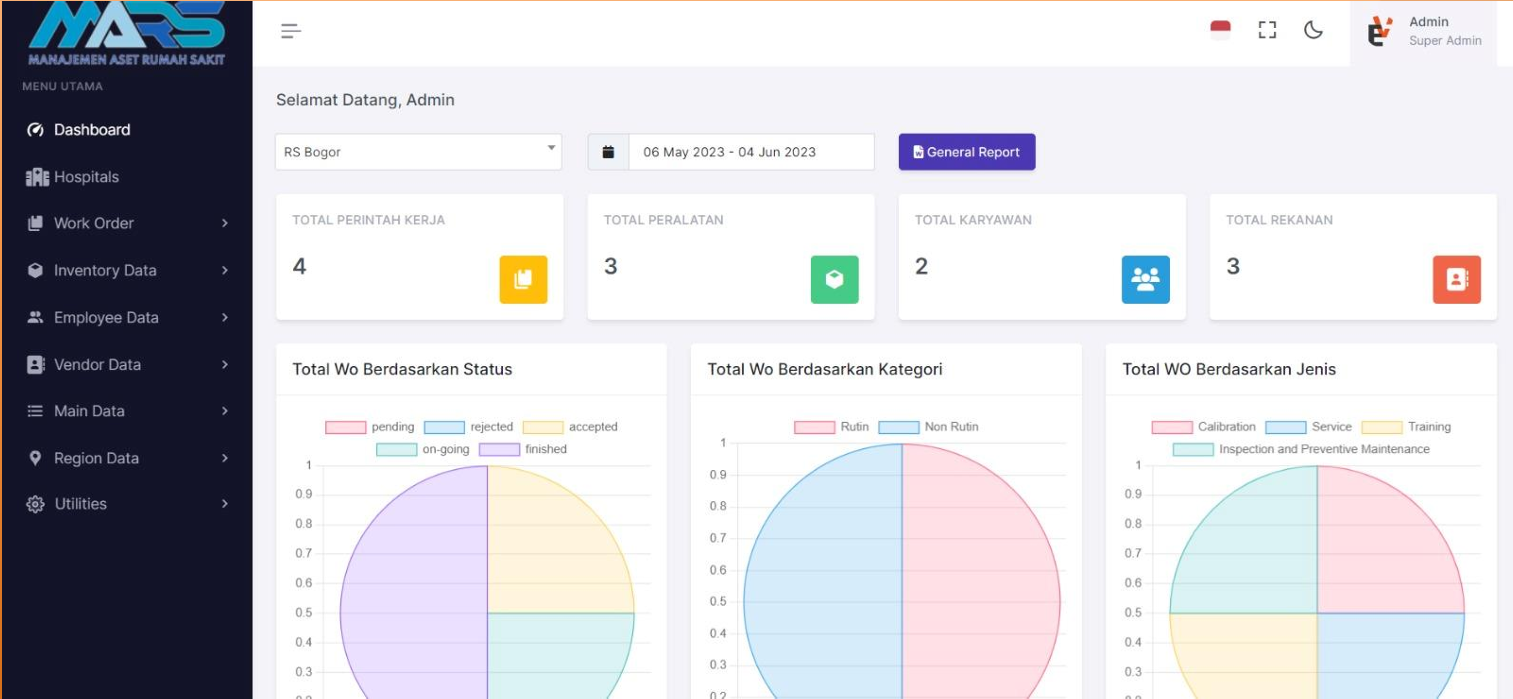This screenshot has height=699, width=1513.
Task: Toggle the accepted legend in Status chart
Action: pos(570,427)
